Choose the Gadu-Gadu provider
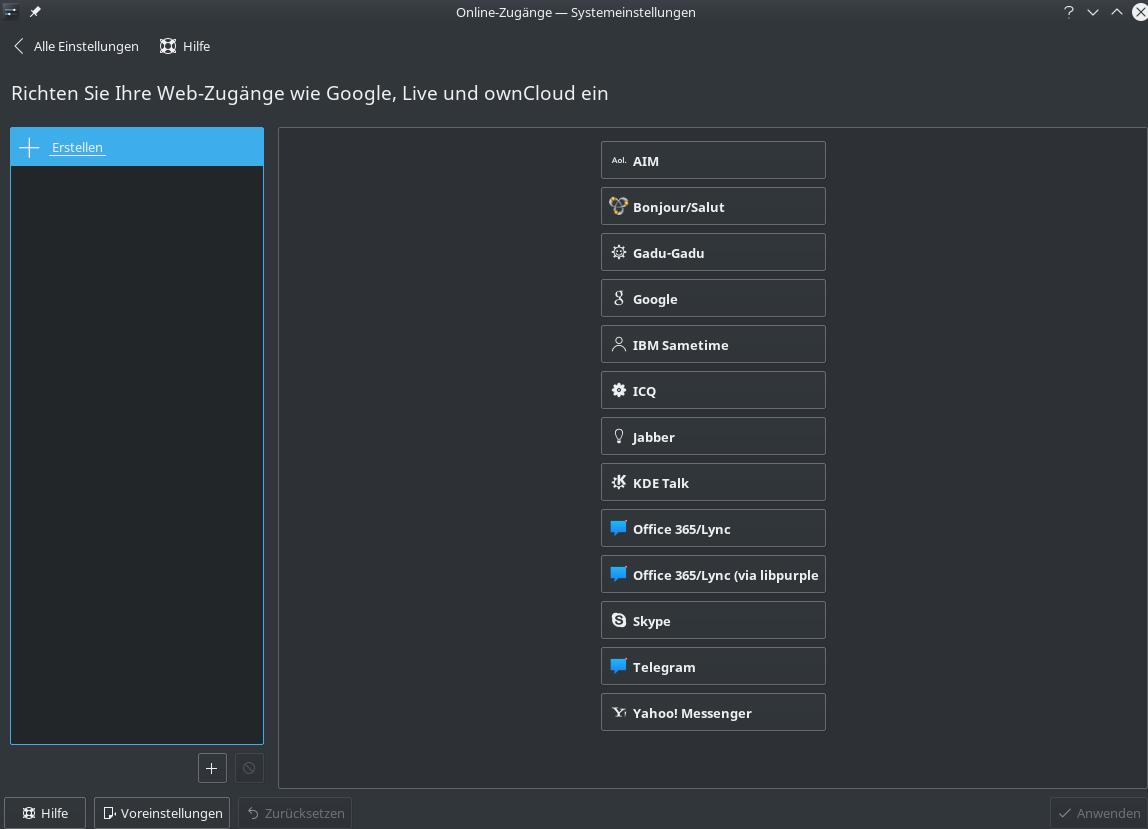The height and width of the screenshot is (829, 1148). click(713, 253)
